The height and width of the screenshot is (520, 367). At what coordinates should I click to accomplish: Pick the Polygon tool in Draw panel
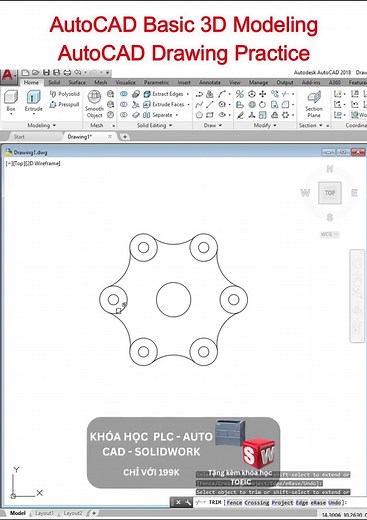[x=199, y=115]
